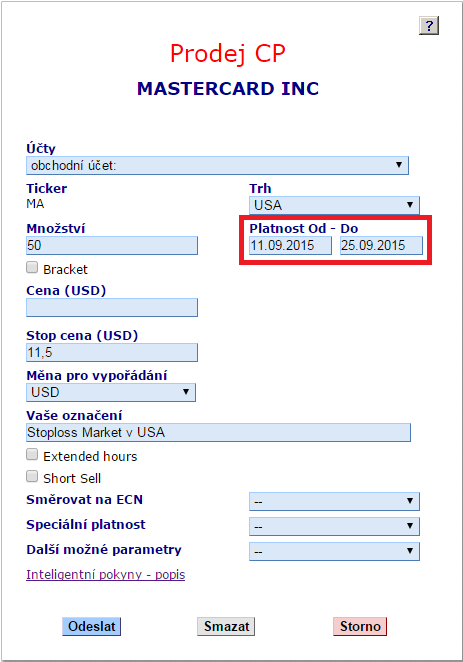Expand the Další možné parametry dropdown
The height and width of the screenshot is (662, 463).
click(x=334, y=551)
